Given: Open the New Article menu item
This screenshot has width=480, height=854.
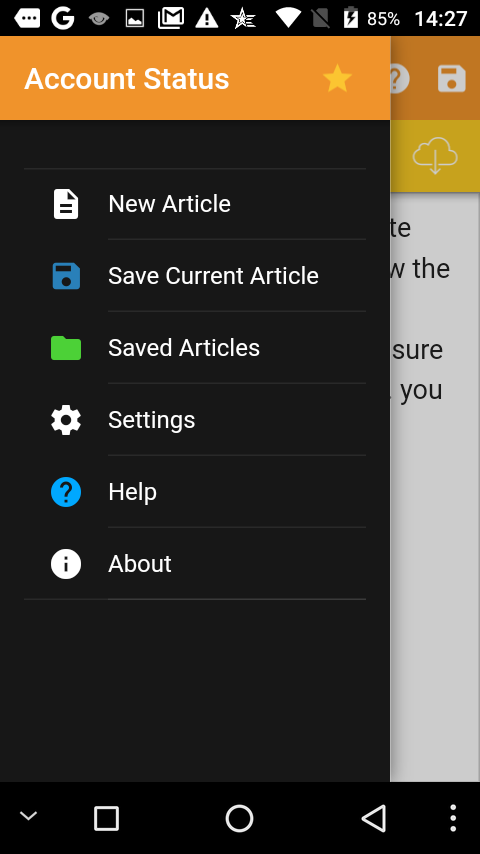Looking at the screenshot, I should click(195, 204).
